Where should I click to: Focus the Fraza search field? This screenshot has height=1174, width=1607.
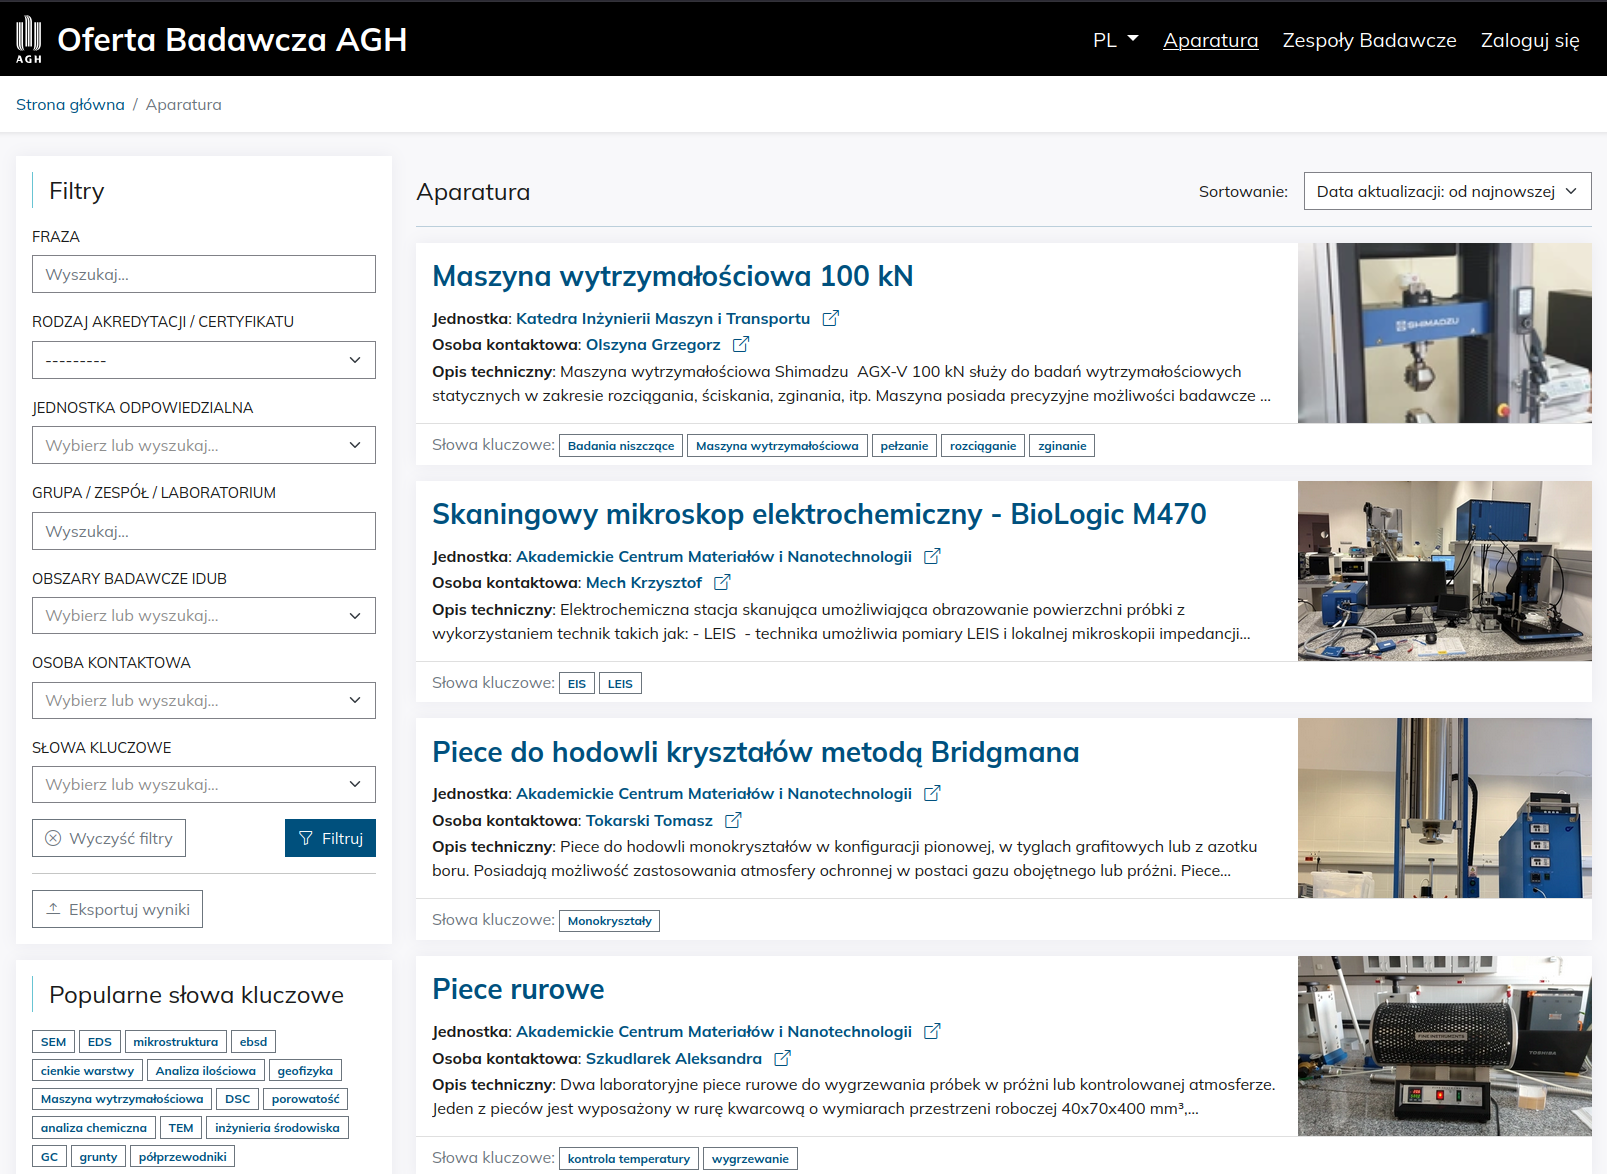pyautogui.click(x=204, y=274)
